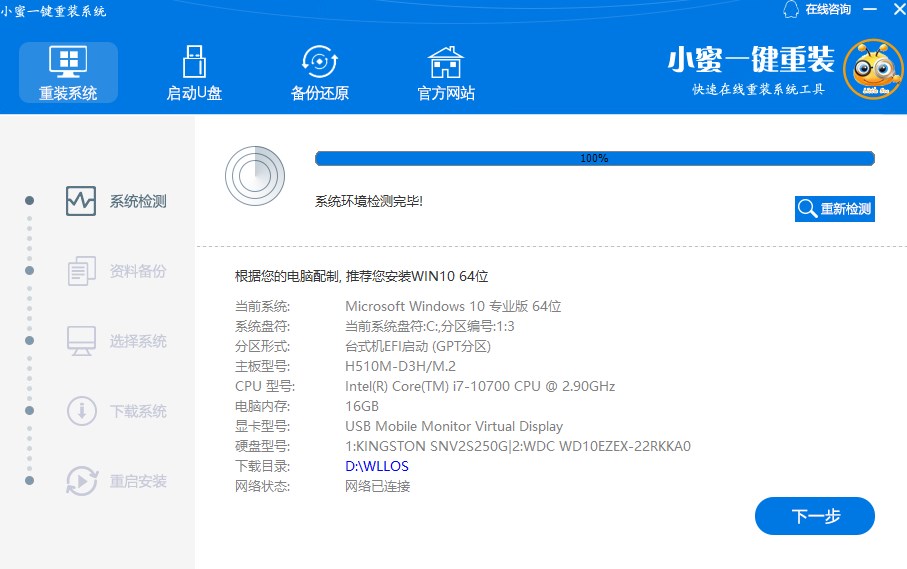This screenshot has height=569, width=907.
Task: Go to the 下载系统 step label
Action: (x=138, y=411)
